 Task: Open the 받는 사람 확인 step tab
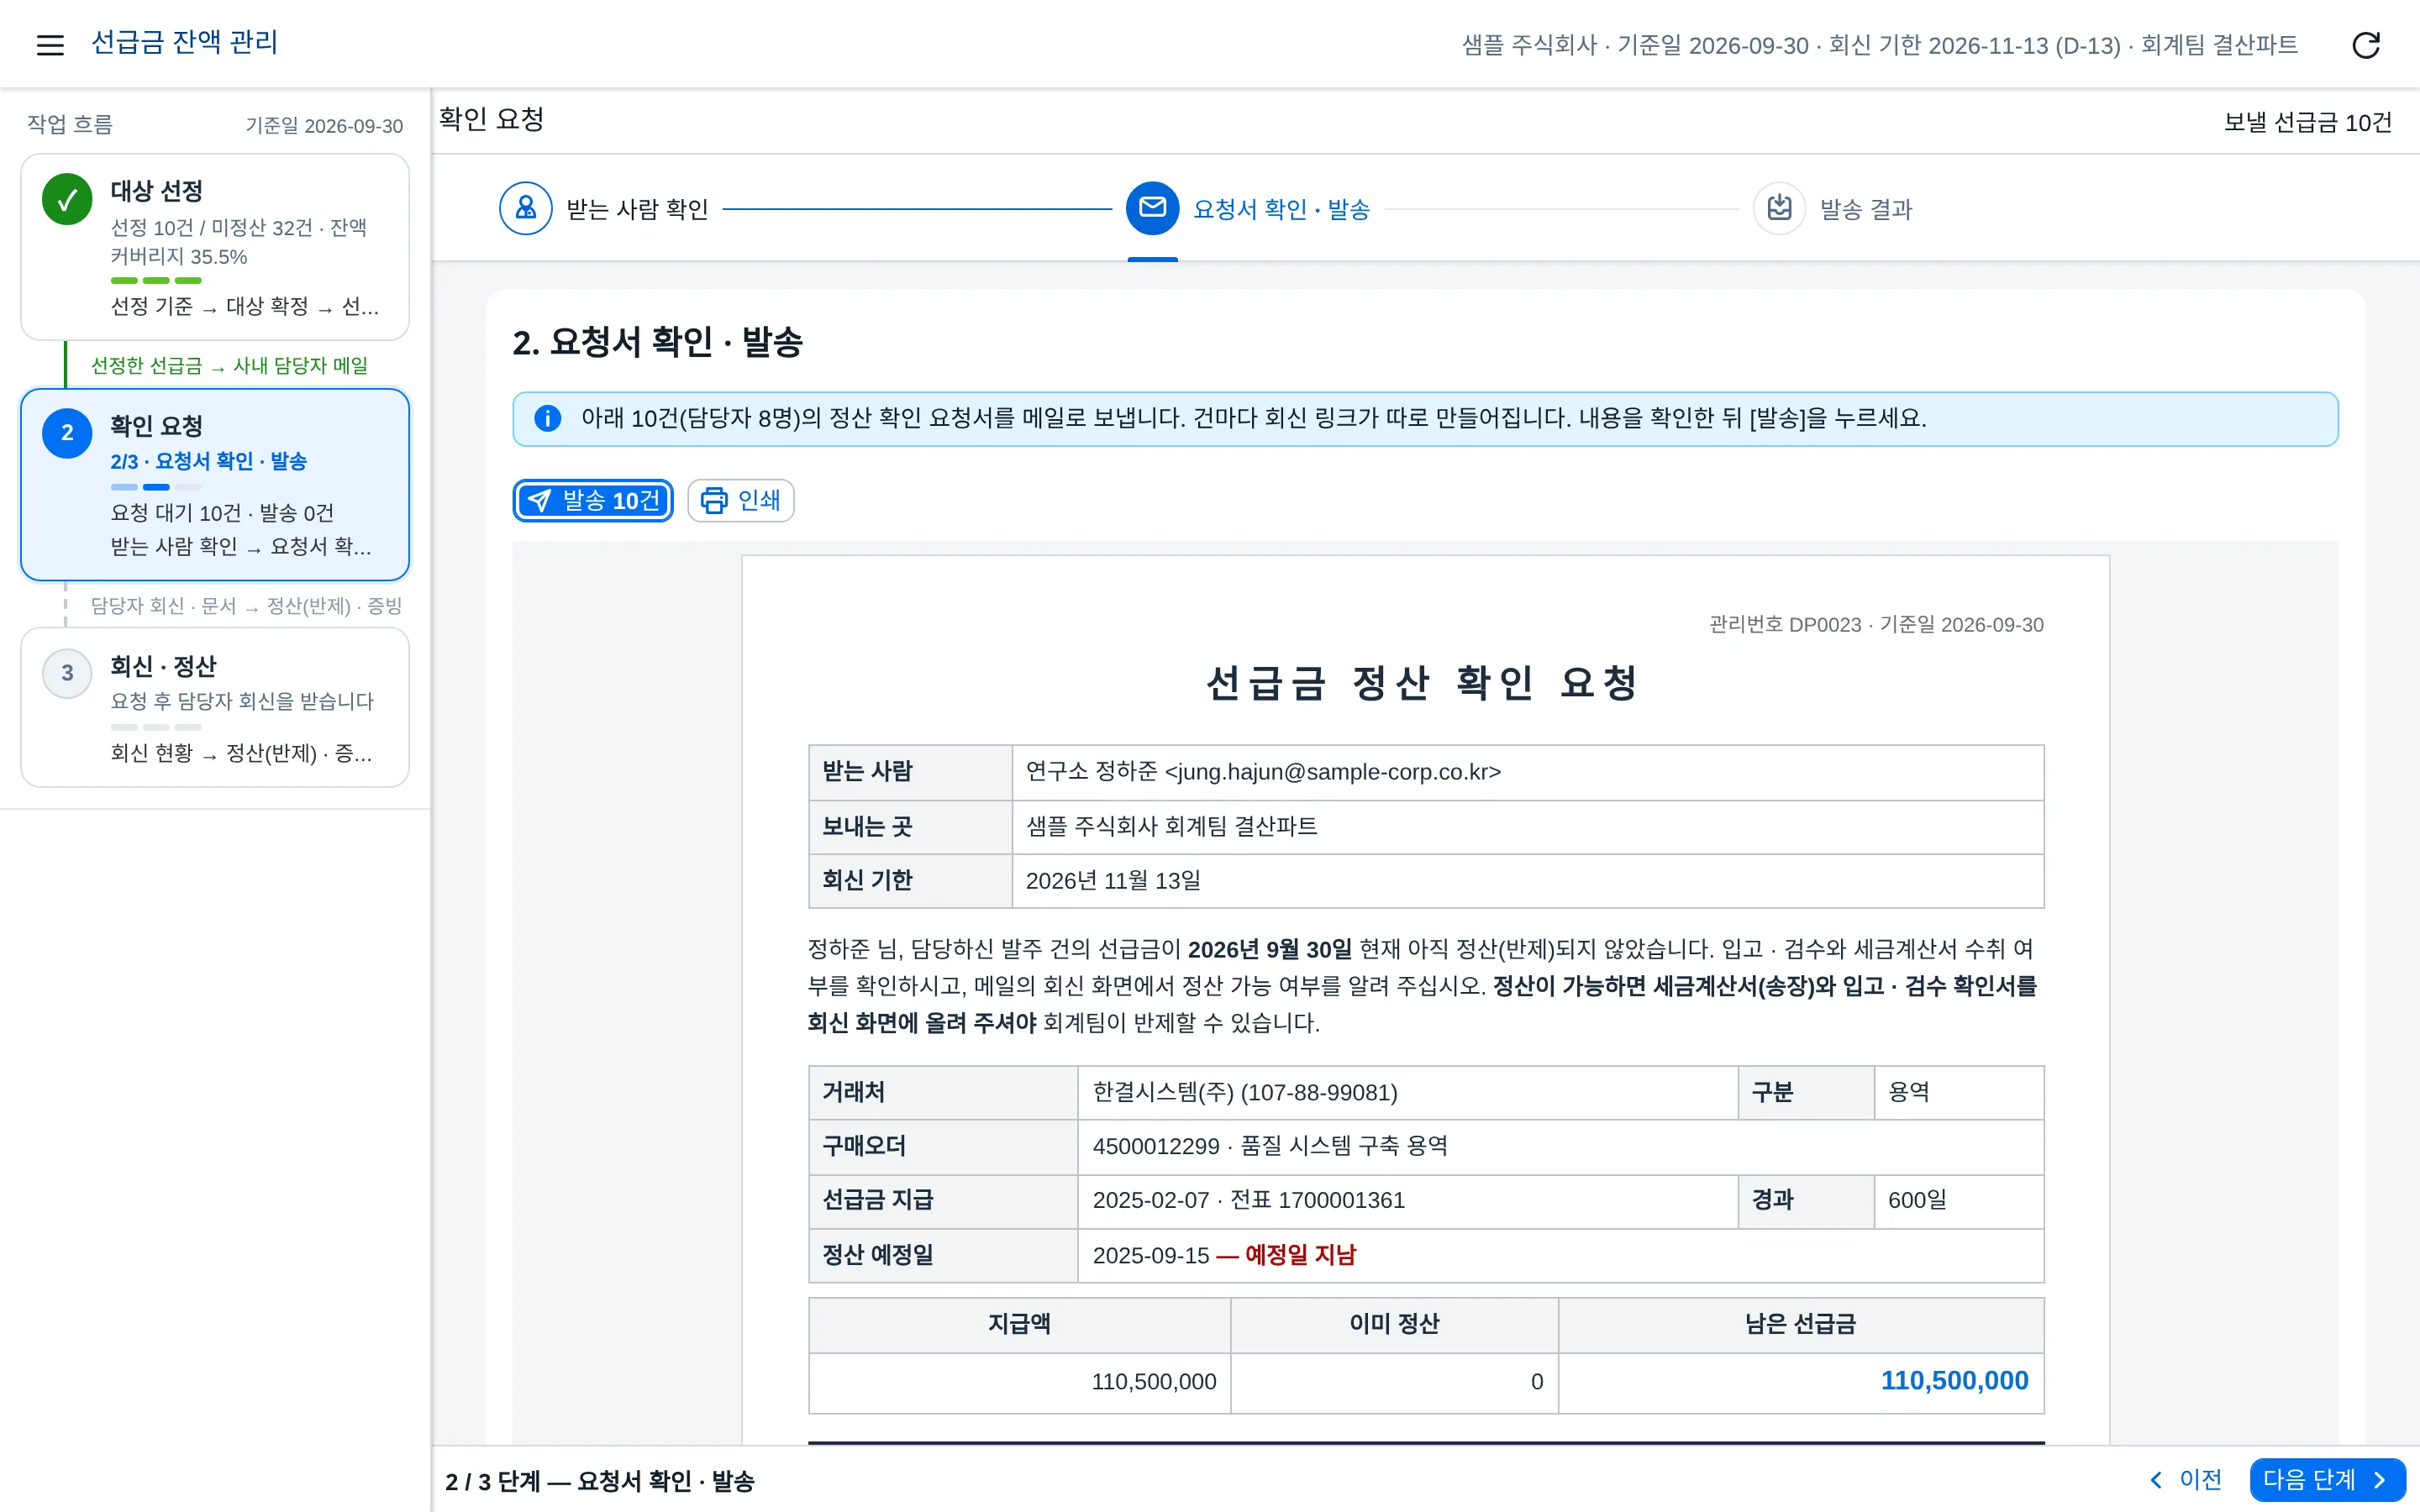coord(604,208)
